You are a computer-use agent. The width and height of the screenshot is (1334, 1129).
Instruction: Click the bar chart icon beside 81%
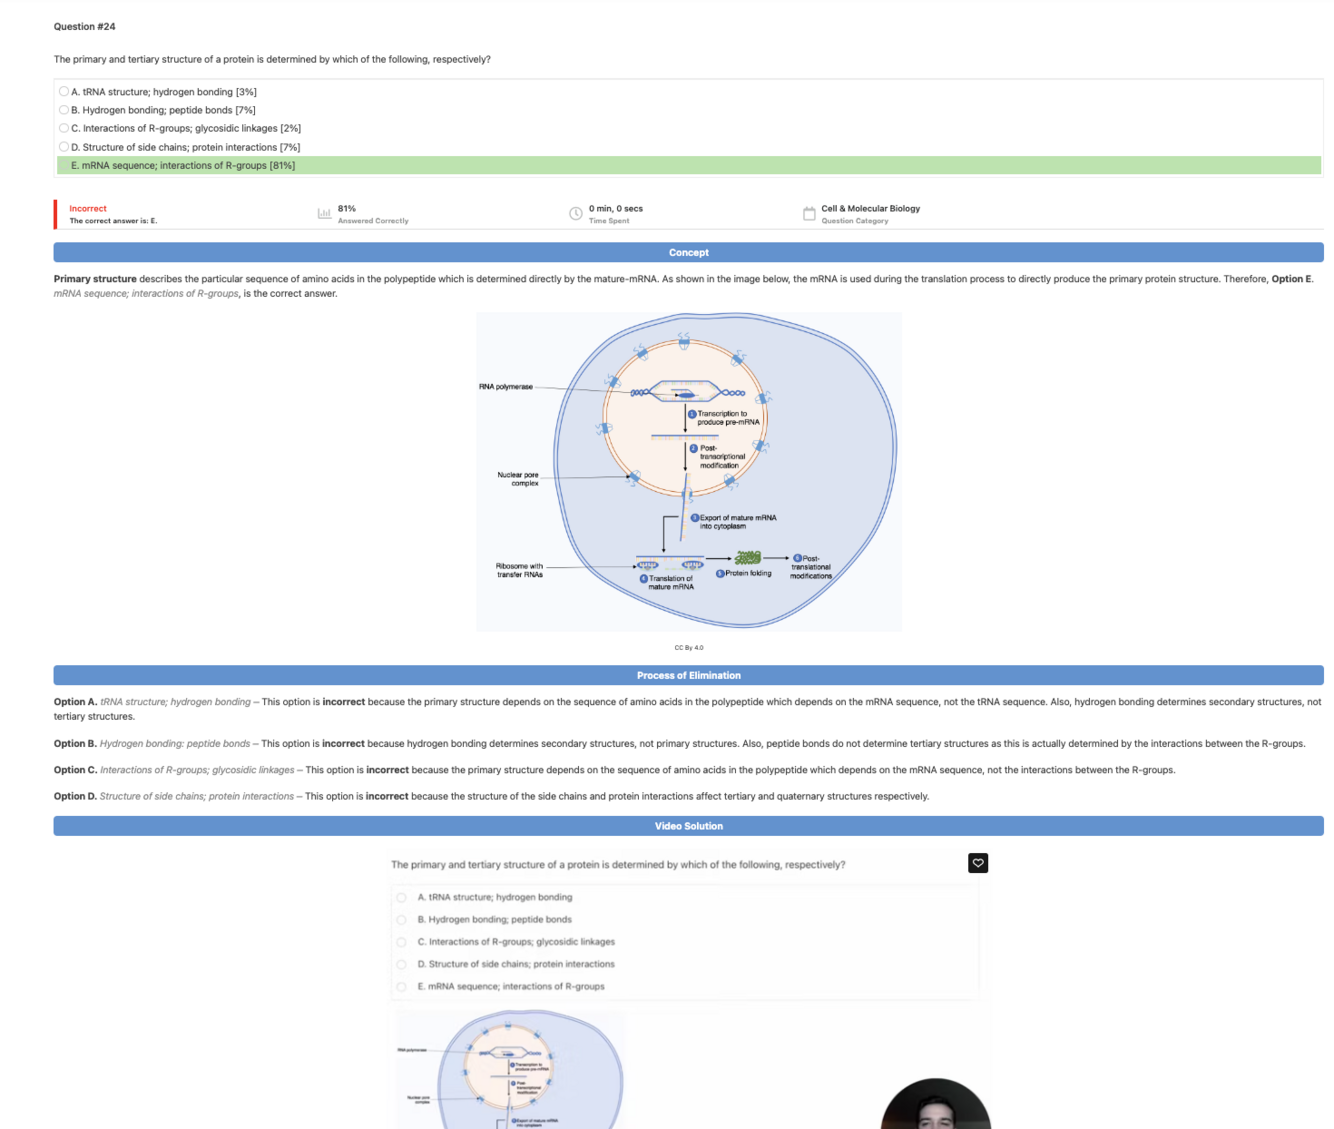[x=324, y=213]
